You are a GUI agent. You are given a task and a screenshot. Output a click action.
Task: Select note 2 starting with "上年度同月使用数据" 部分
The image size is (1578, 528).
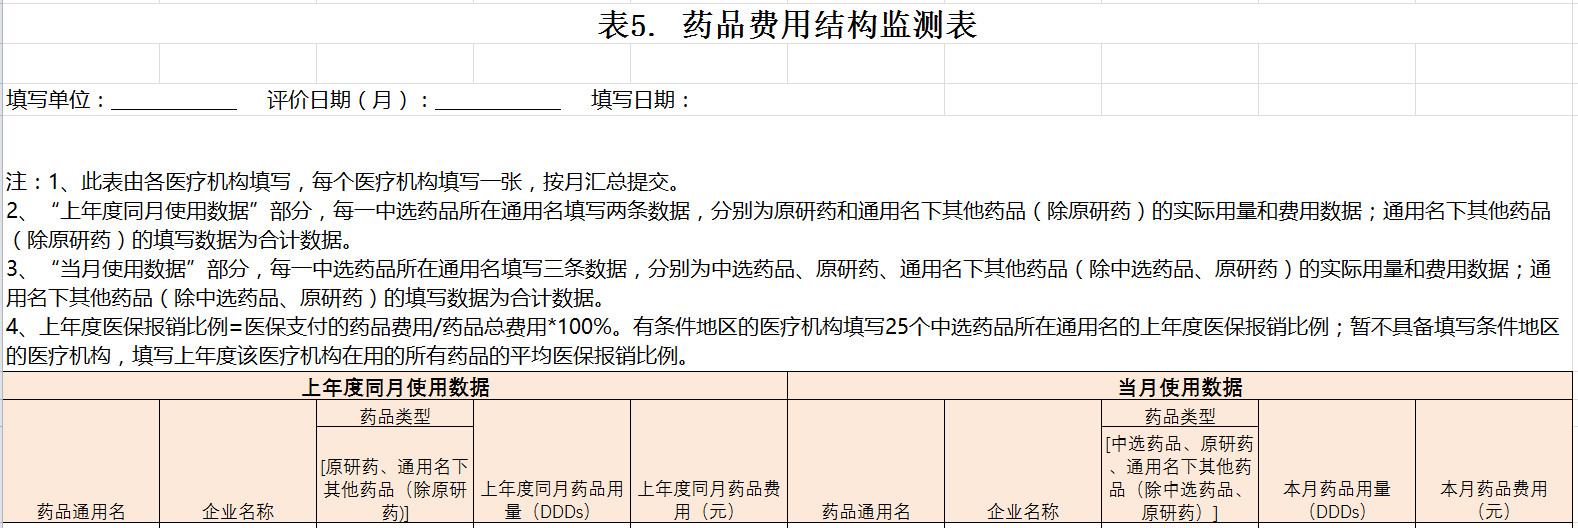pos(780,225)
